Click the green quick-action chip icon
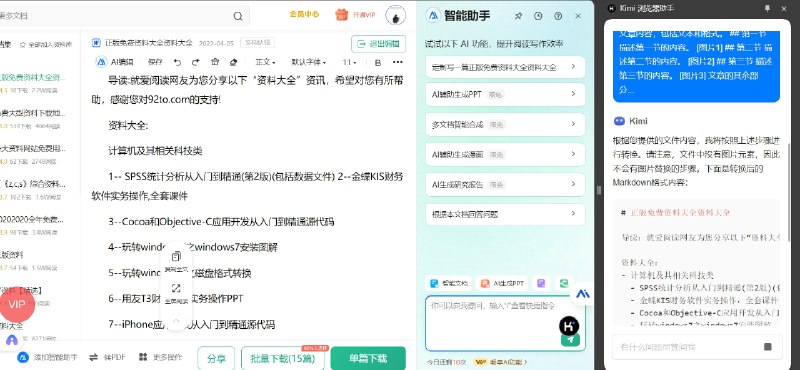The width and height of the screenshot is (800, 370). click(x=564, y=283)
